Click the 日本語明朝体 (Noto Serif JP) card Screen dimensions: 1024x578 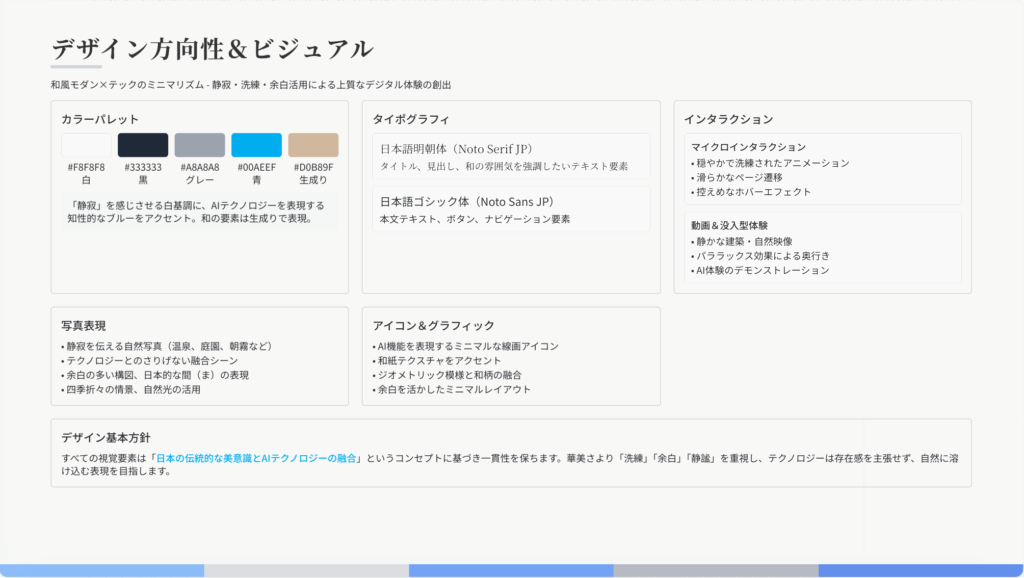pyautogui.click(x=510, y=156)
